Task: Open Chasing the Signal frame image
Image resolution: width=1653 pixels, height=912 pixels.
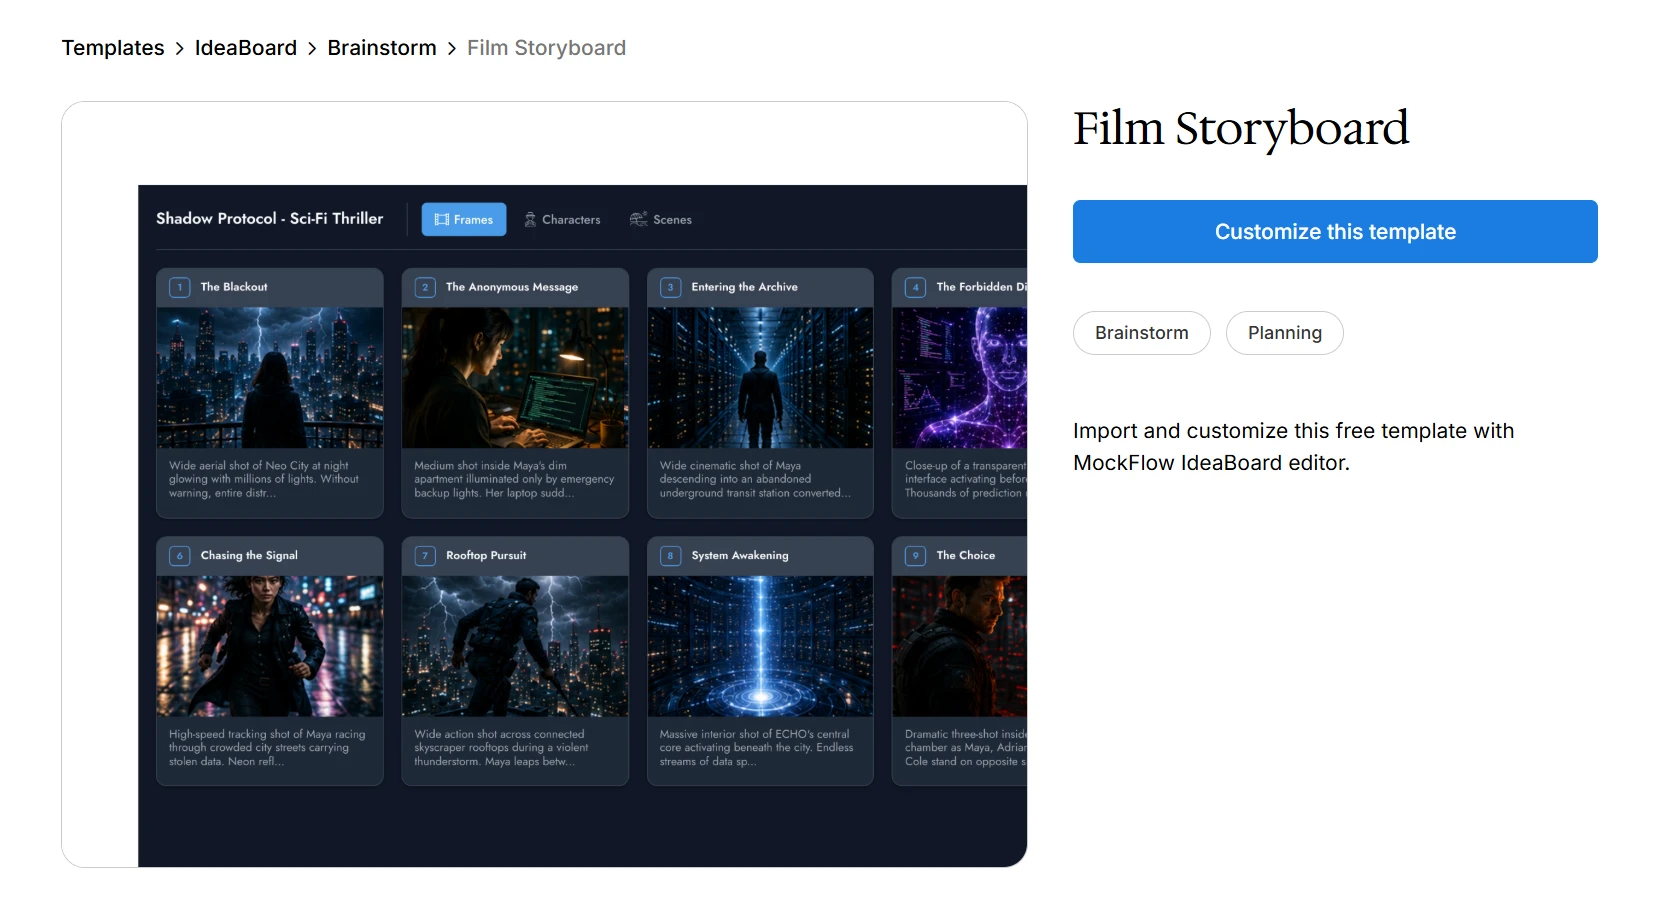Action: [x=270, y=646]
